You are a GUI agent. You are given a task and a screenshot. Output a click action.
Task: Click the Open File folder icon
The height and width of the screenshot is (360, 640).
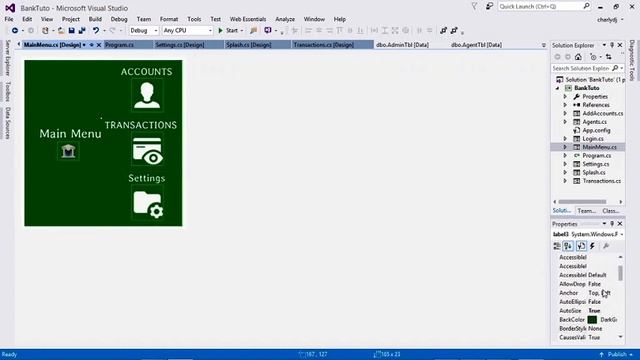[x=61, y=31]
